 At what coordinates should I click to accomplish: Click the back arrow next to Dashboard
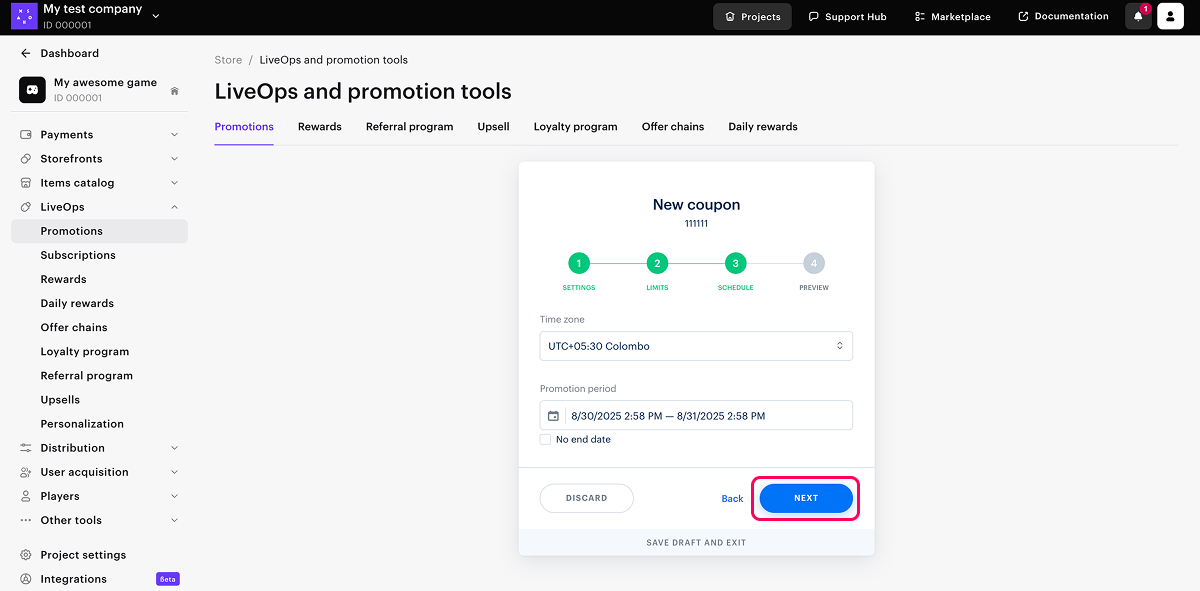click(26, 54)
